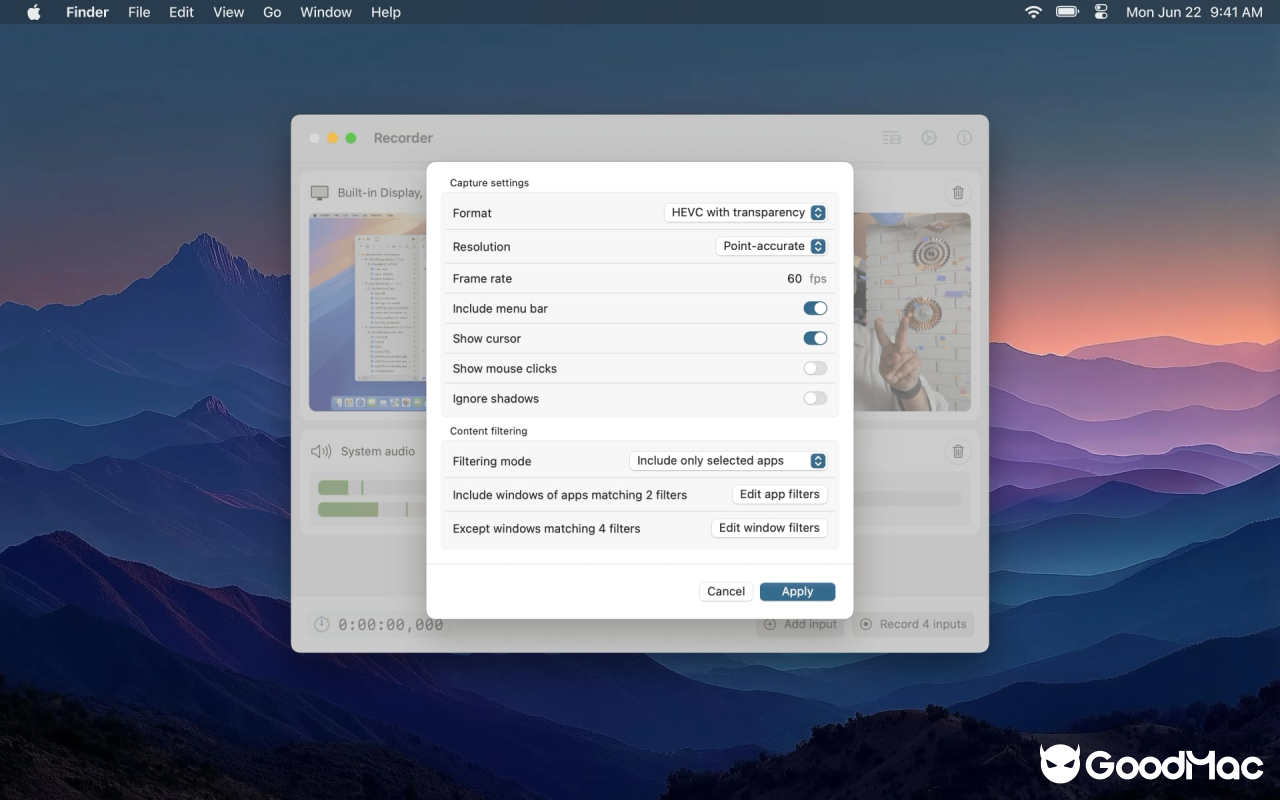Click the Include windows of apps matching 2 filters text

(x=570, y=495)
